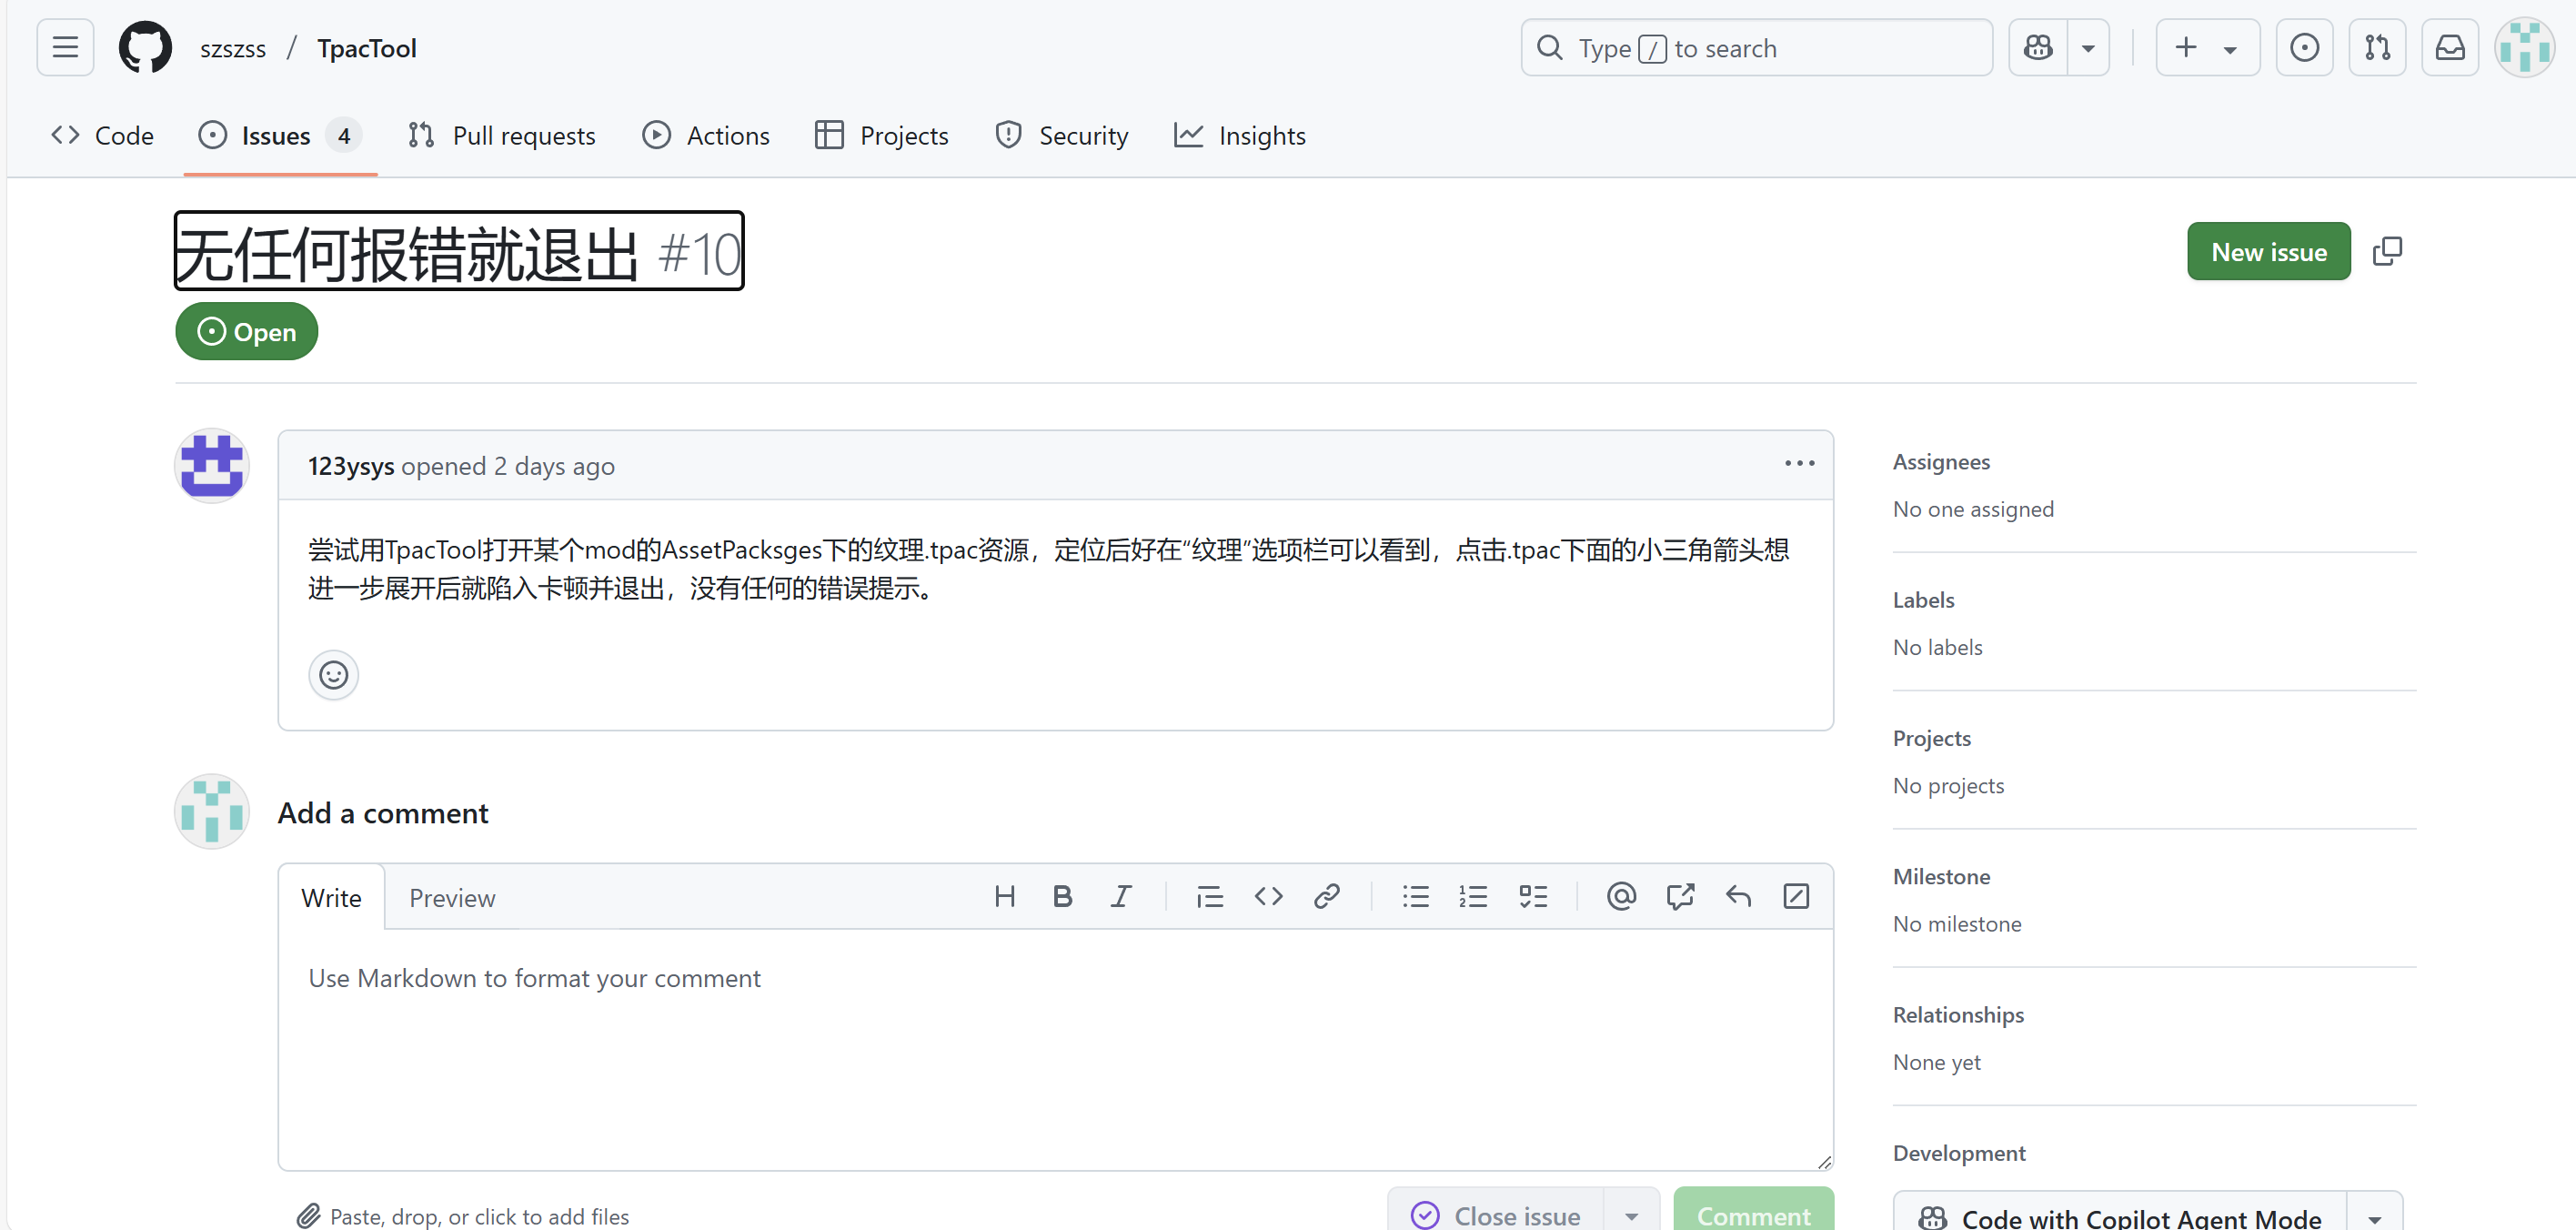The height and width of the screenshot is (1230, 2576).
Task: Open the emoji reaction picker
Action: (x=333, y=675)
